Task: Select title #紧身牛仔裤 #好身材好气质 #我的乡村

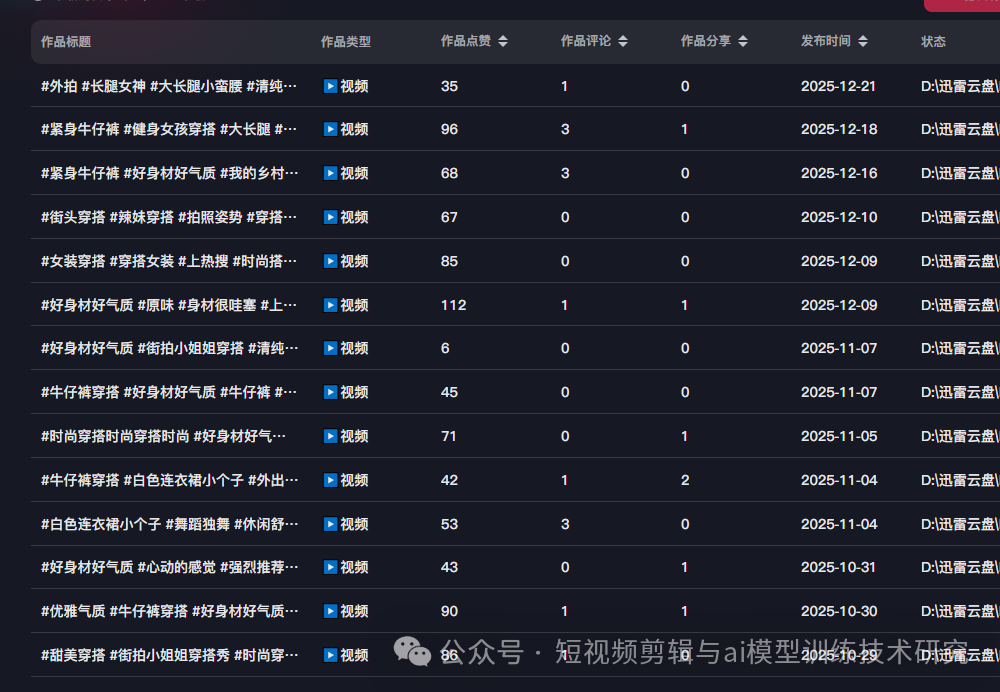Action: (169, 173)
